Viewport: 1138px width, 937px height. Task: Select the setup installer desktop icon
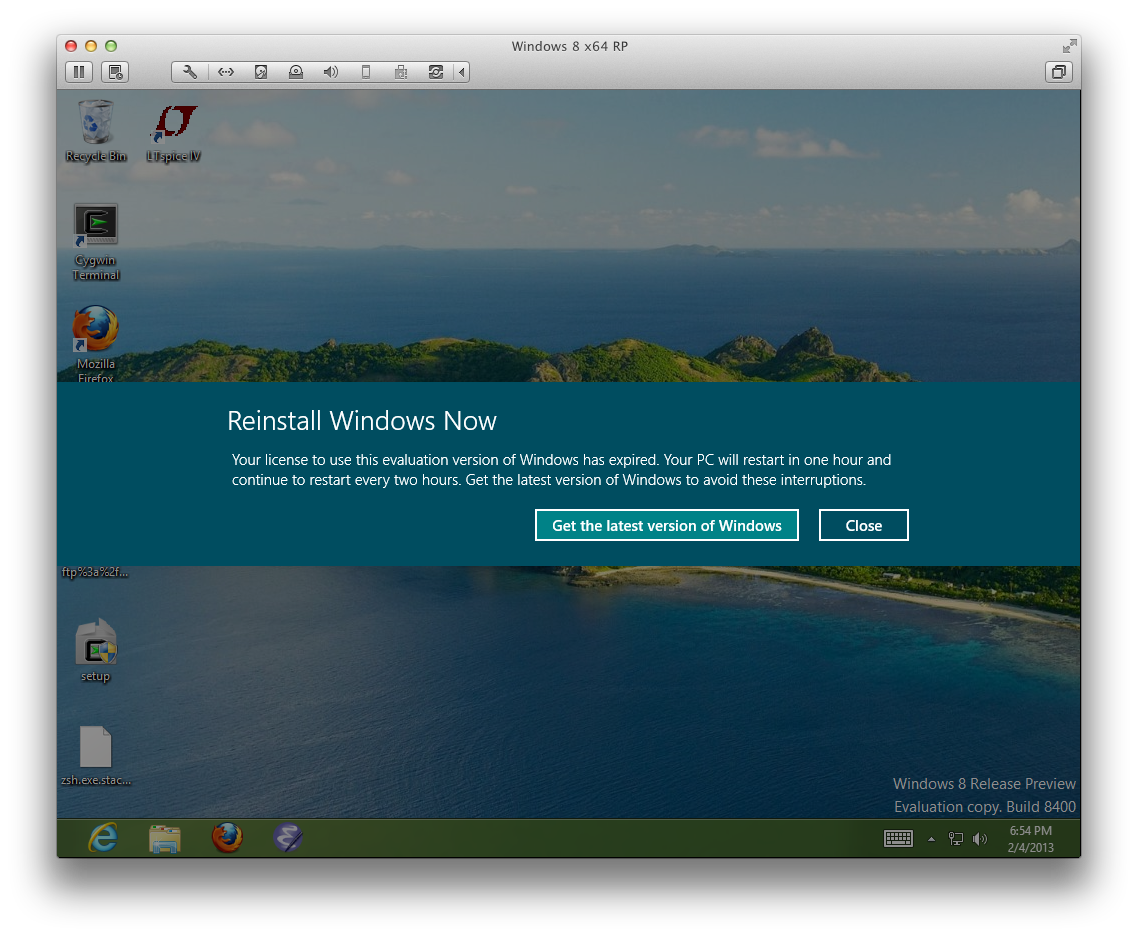[x=96, y=650]
